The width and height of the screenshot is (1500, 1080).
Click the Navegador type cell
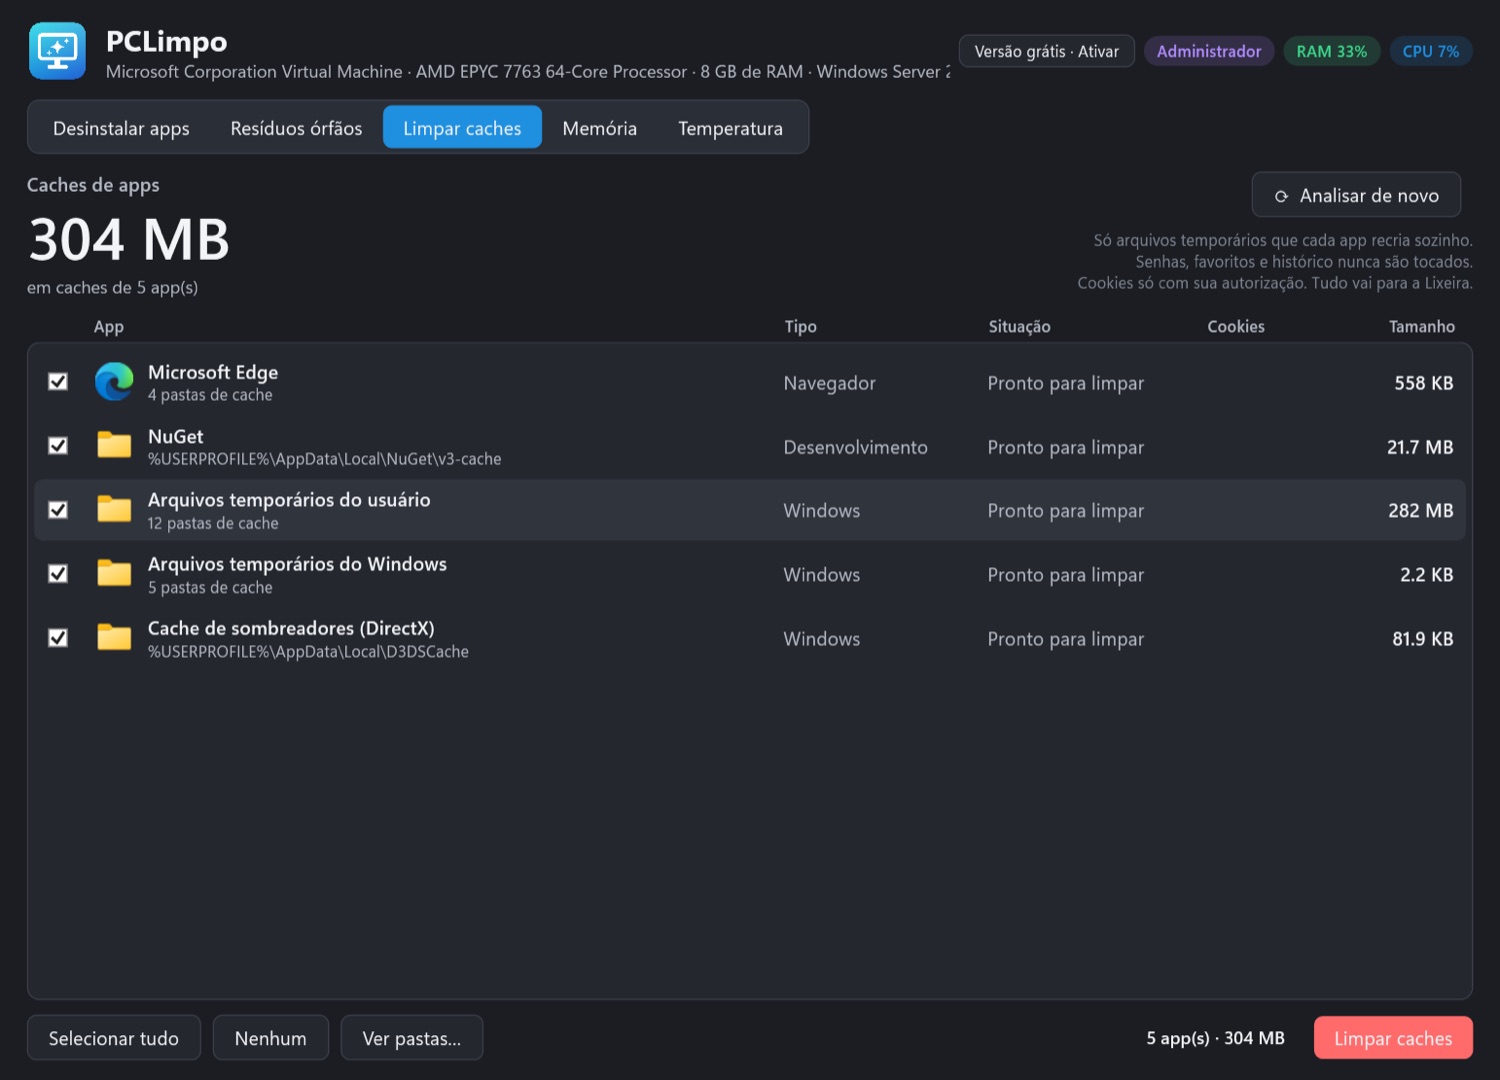[829, 383]
